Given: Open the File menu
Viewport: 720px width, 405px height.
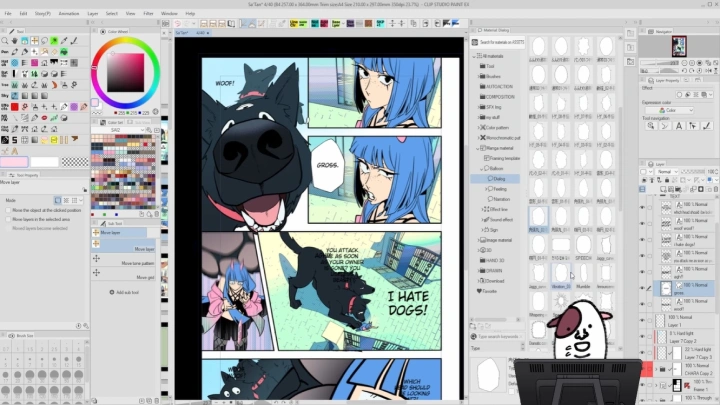Looking at the screenshot, I should [x=8, y=14].
